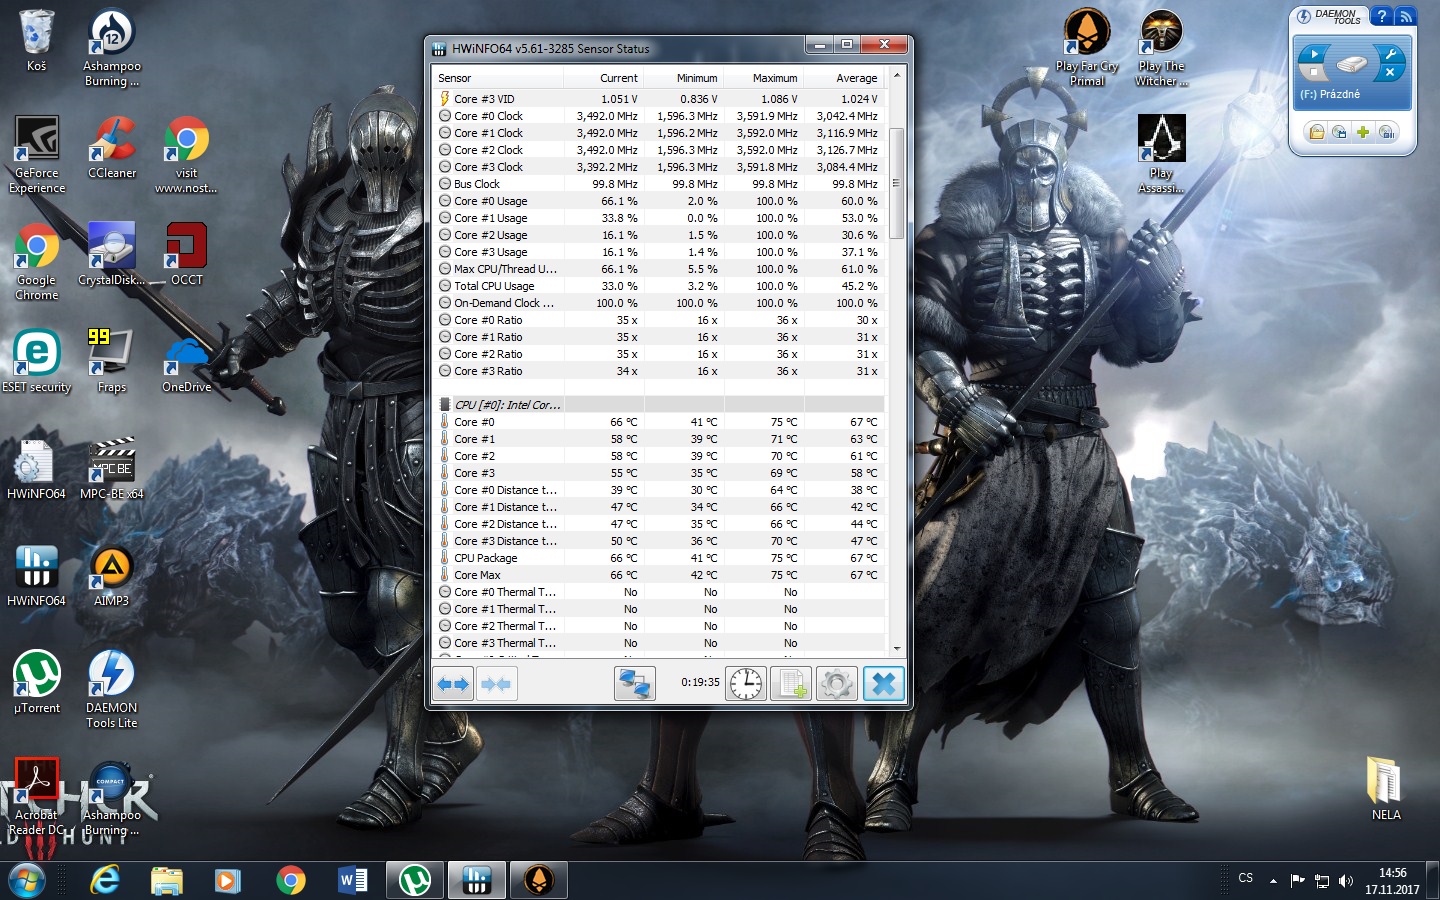Click the green plus add drive icon
This screenshot has width=1440, height=900.
(1362, 132)
